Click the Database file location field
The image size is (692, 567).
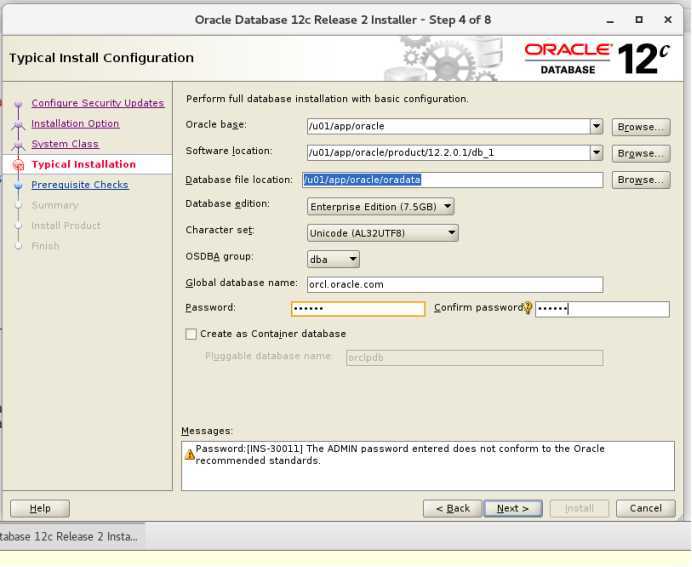[x=453, y=180]
